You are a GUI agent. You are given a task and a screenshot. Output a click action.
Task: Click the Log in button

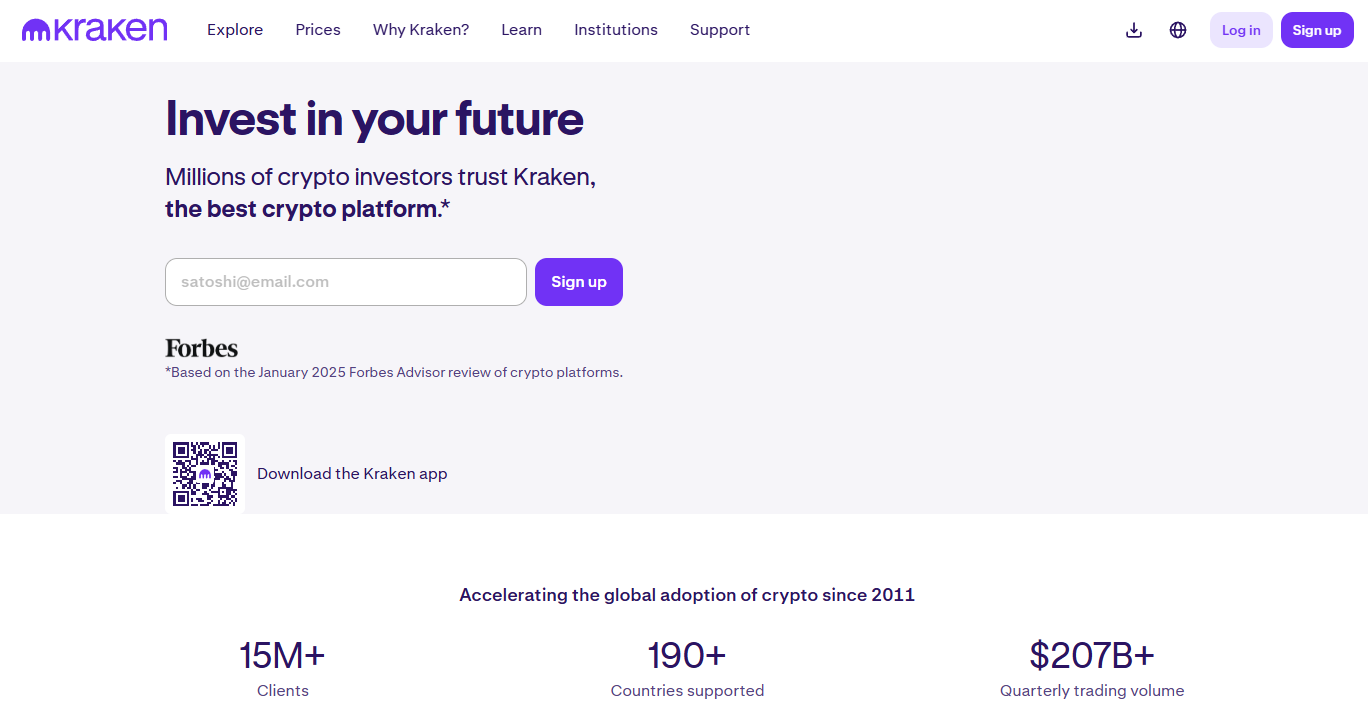tap(1241, 30)
